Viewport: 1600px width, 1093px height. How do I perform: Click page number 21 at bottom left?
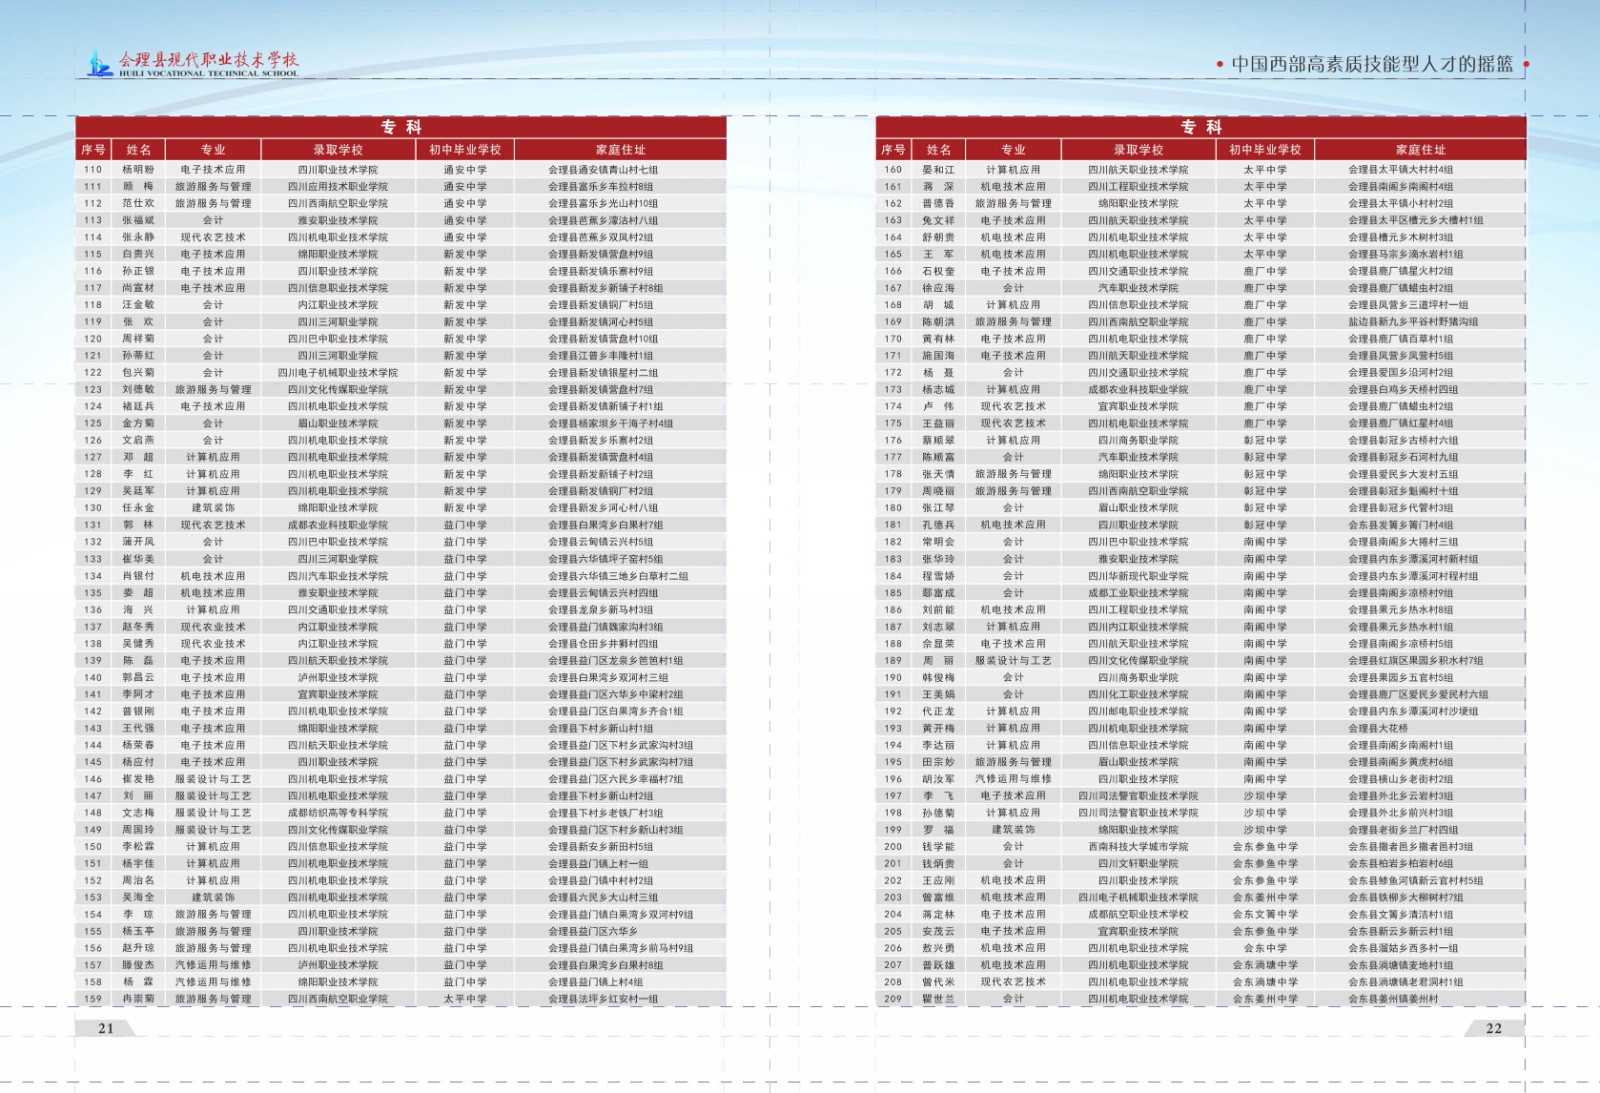(106, 1028)
